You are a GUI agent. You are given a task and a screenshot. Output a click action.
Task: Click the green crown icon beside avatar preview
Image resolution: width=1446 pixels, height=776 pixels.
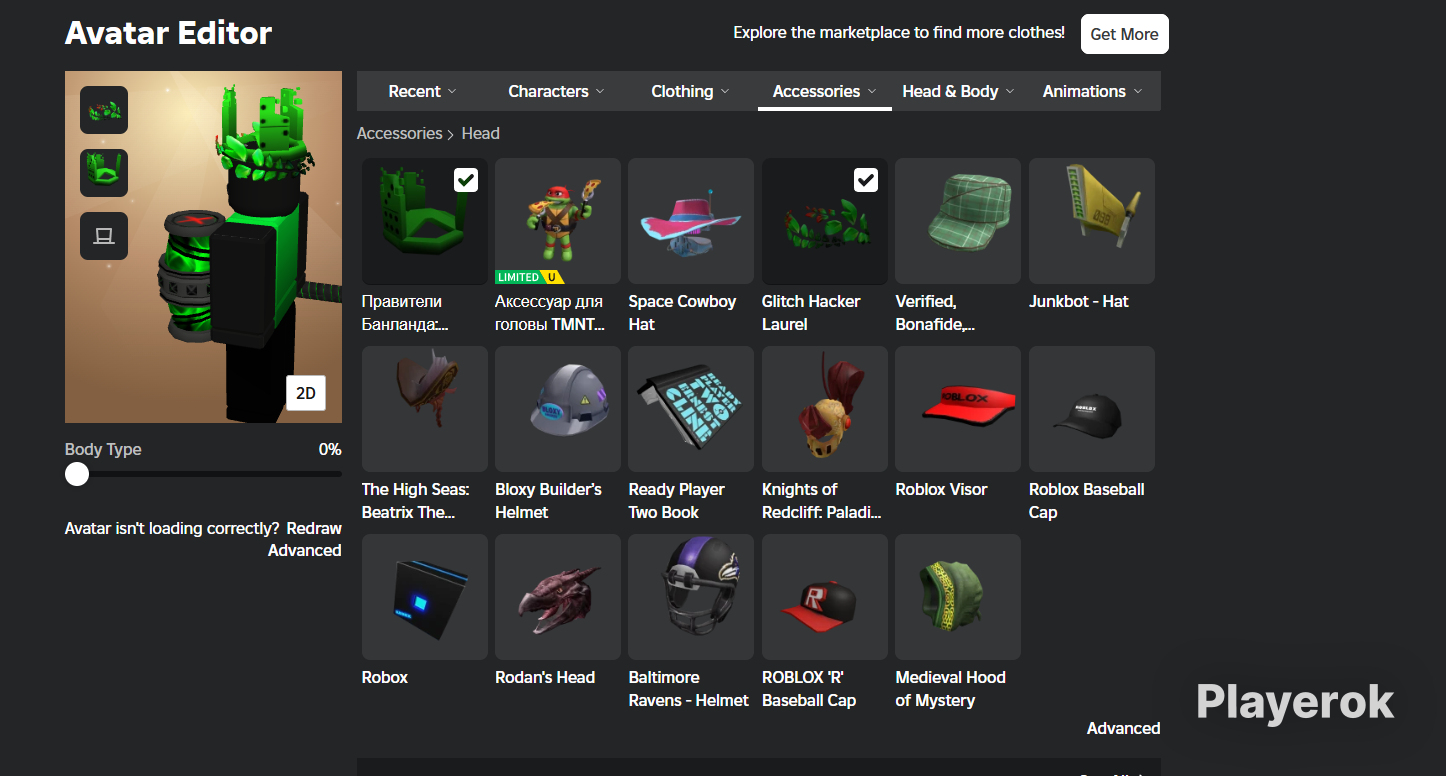click(x=104, y=173)
